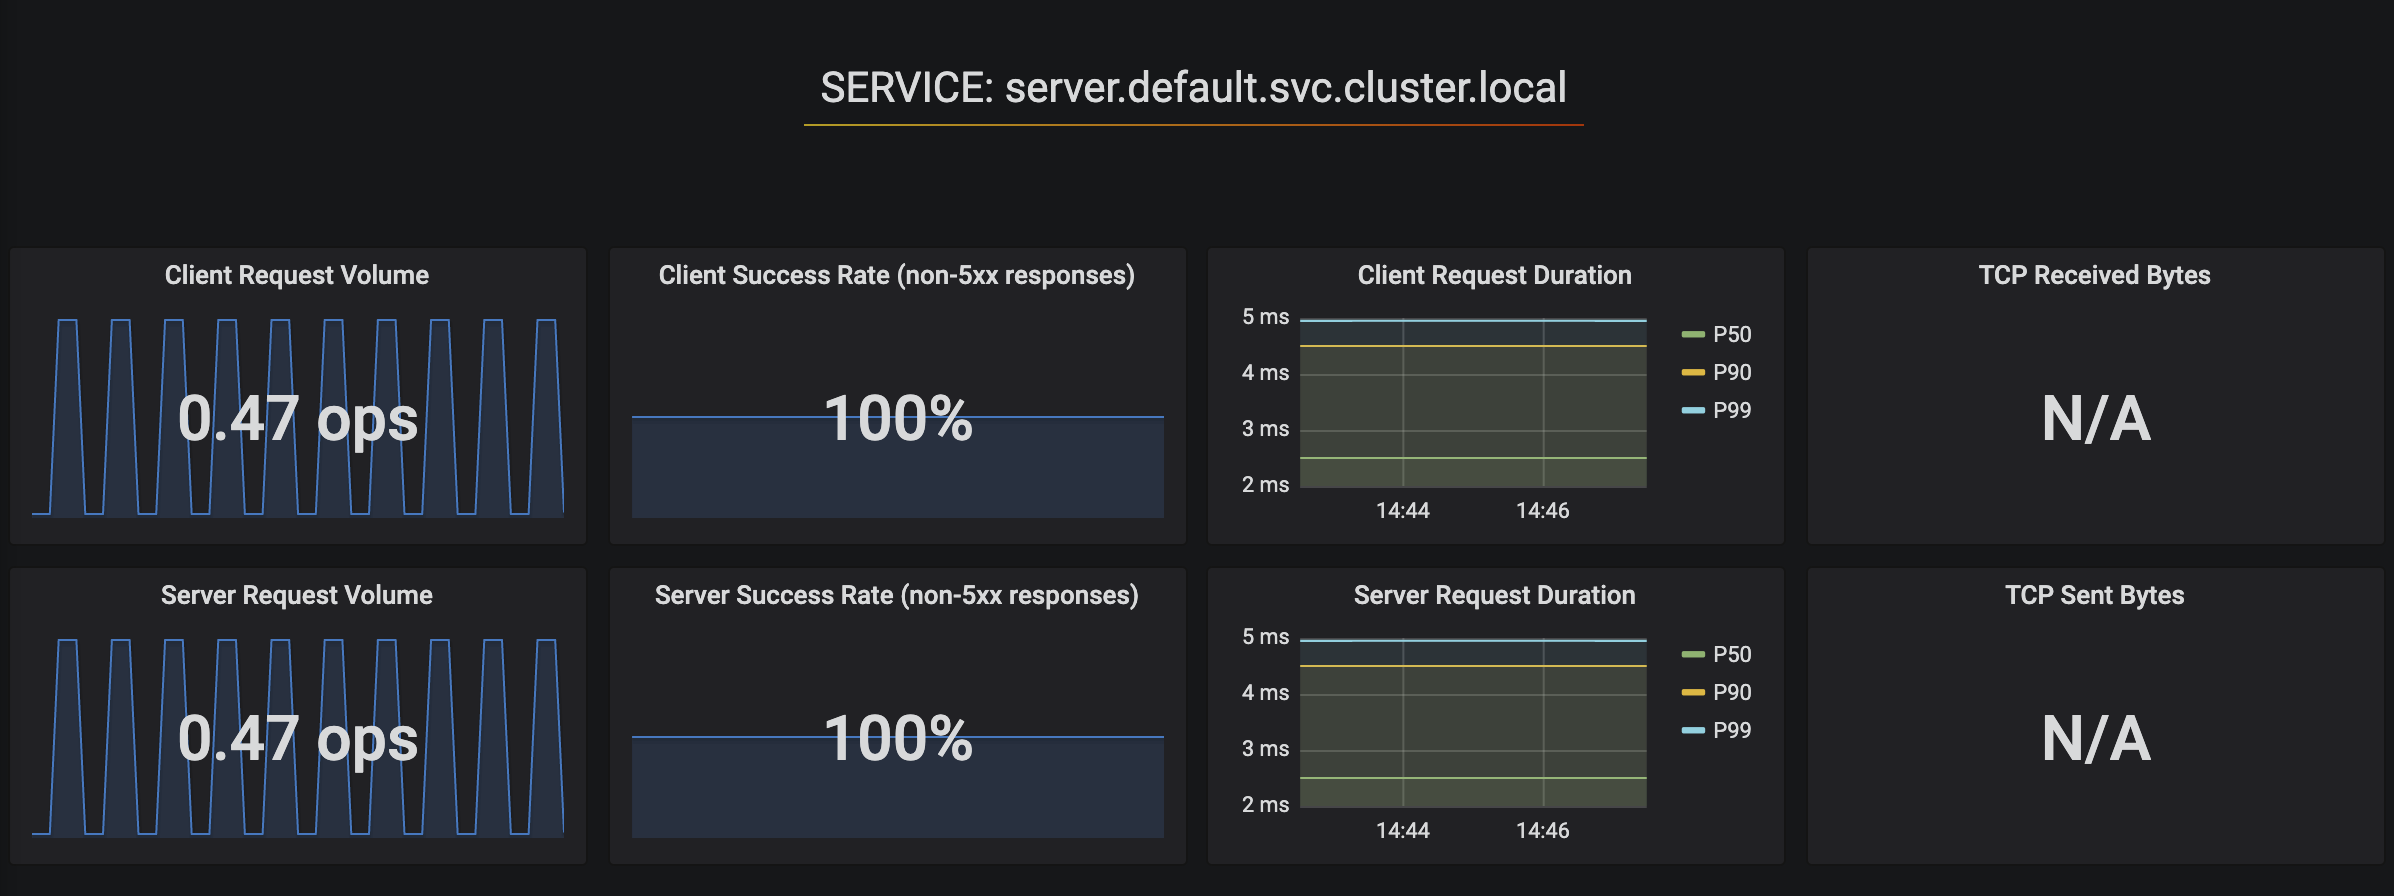Click 14:46 time label in Server Request Duration
2394x896 pixels.
click(1543, 831)
